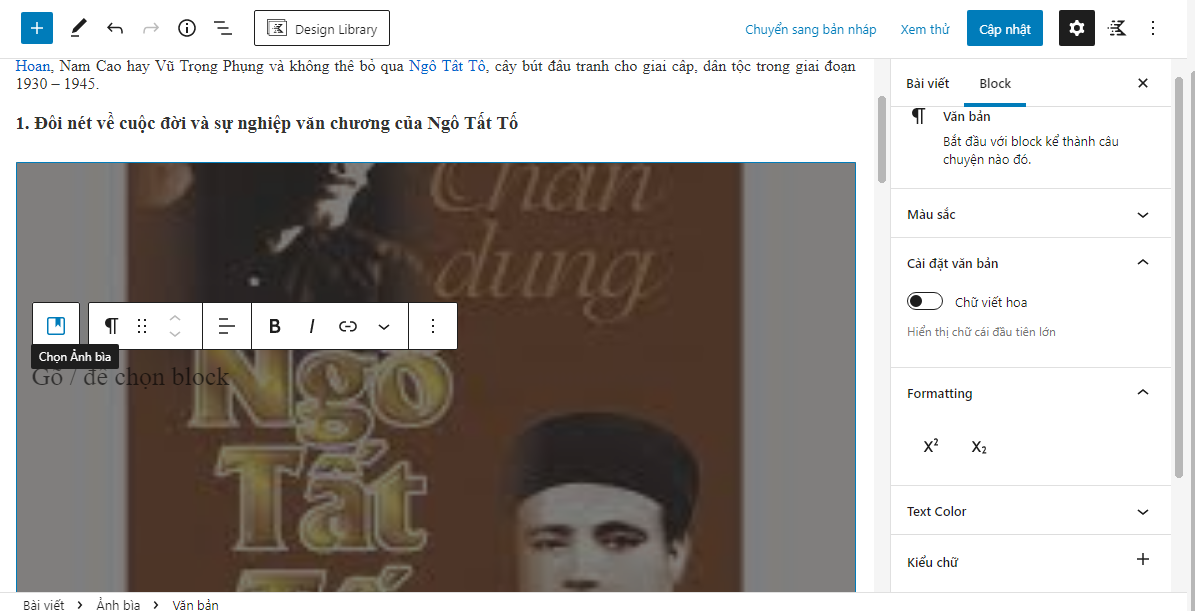Select the Chọn Ảnh bìa parent block icon
This screenshot has height=611, width=1195.
tap(56, 326)
